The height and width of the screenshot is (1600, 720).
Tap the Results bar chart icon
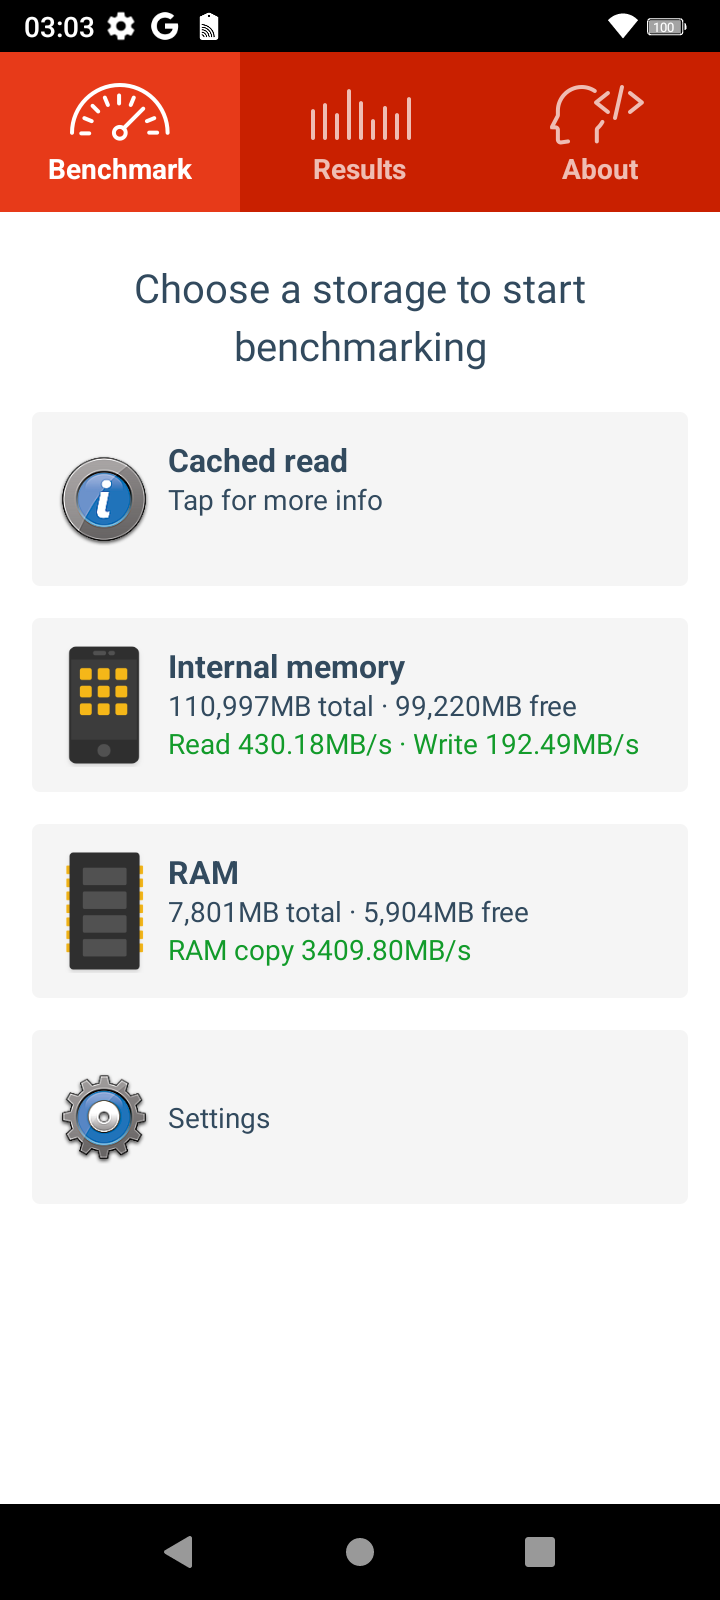(x=360, y=115)
